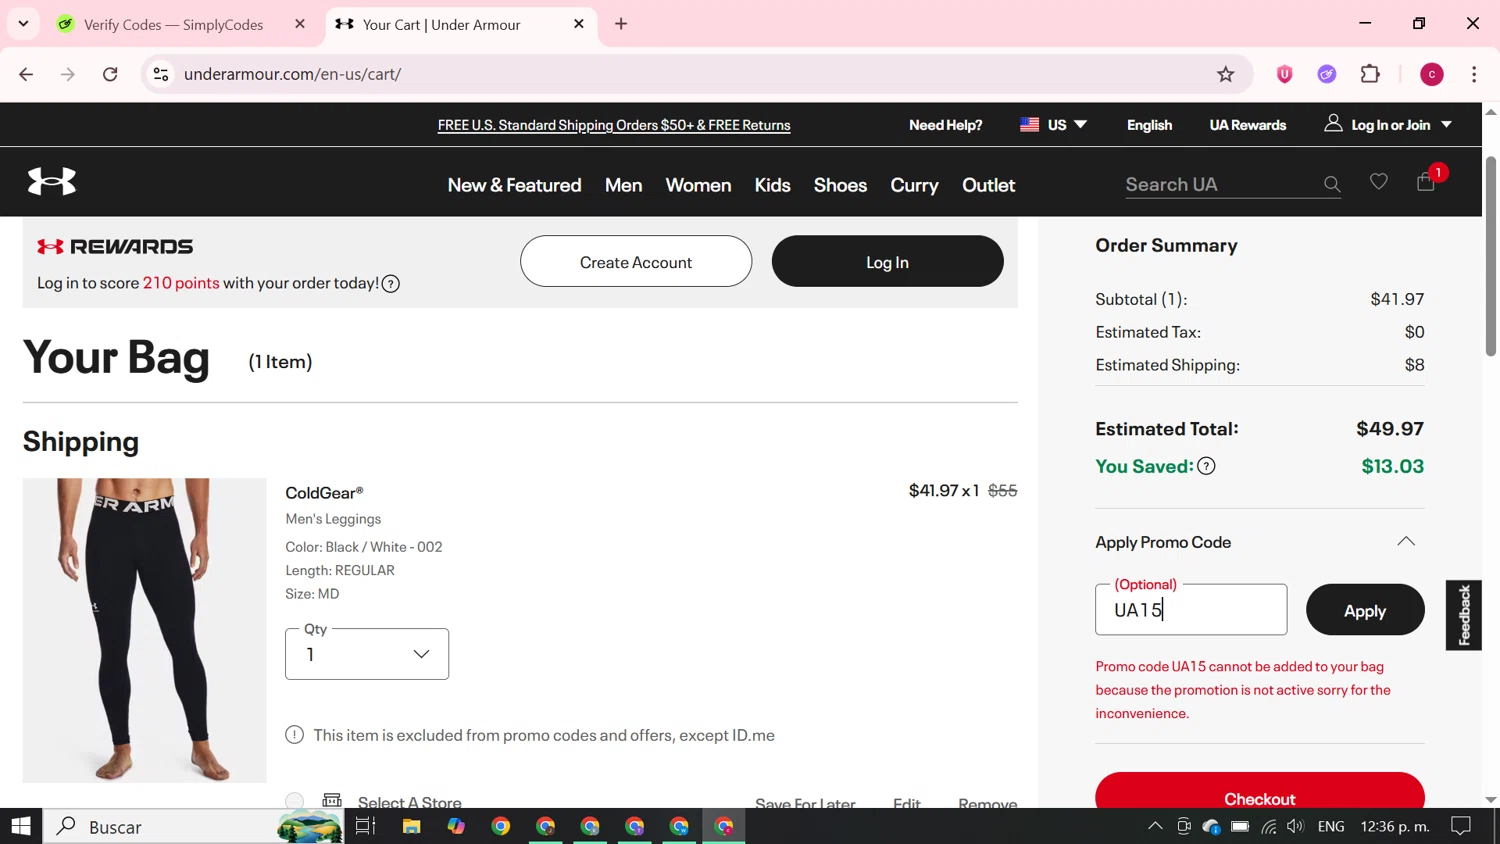Open taskbar notification center icon
Viewport: 1500px width, 844px height.
(1461, 827)
